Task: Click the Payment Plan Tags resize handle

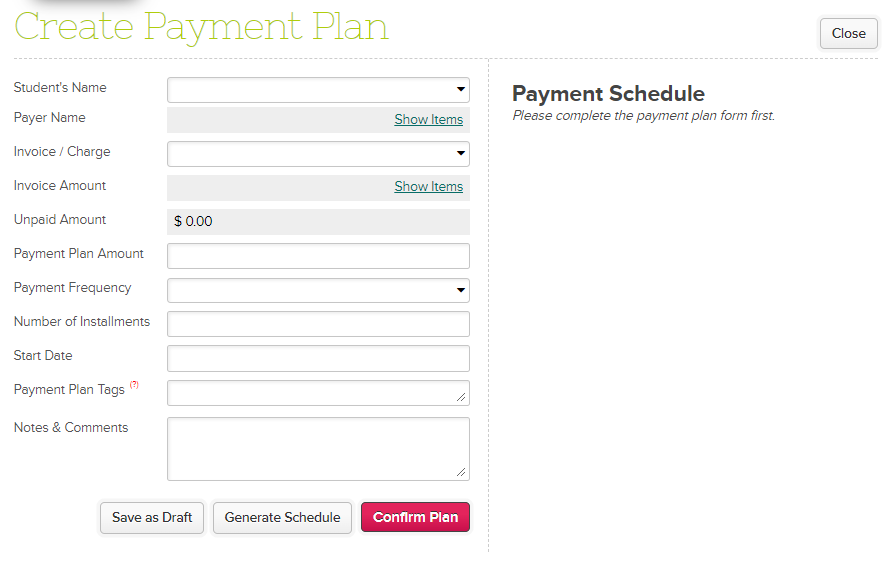Action: pos(461,397)
